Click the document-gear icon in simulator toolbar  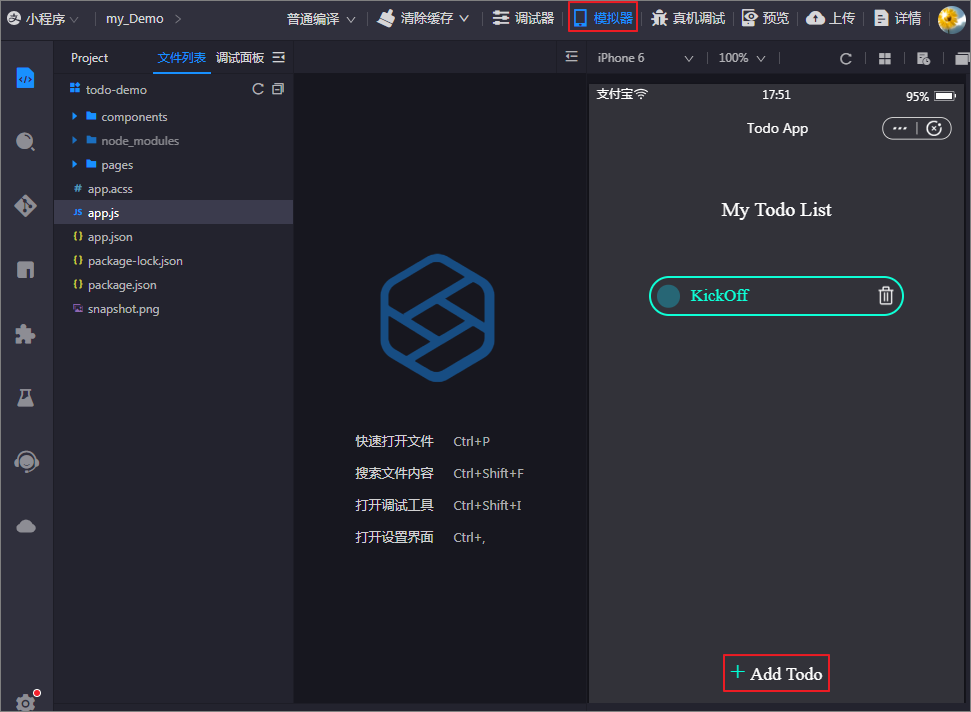(923, 58)
